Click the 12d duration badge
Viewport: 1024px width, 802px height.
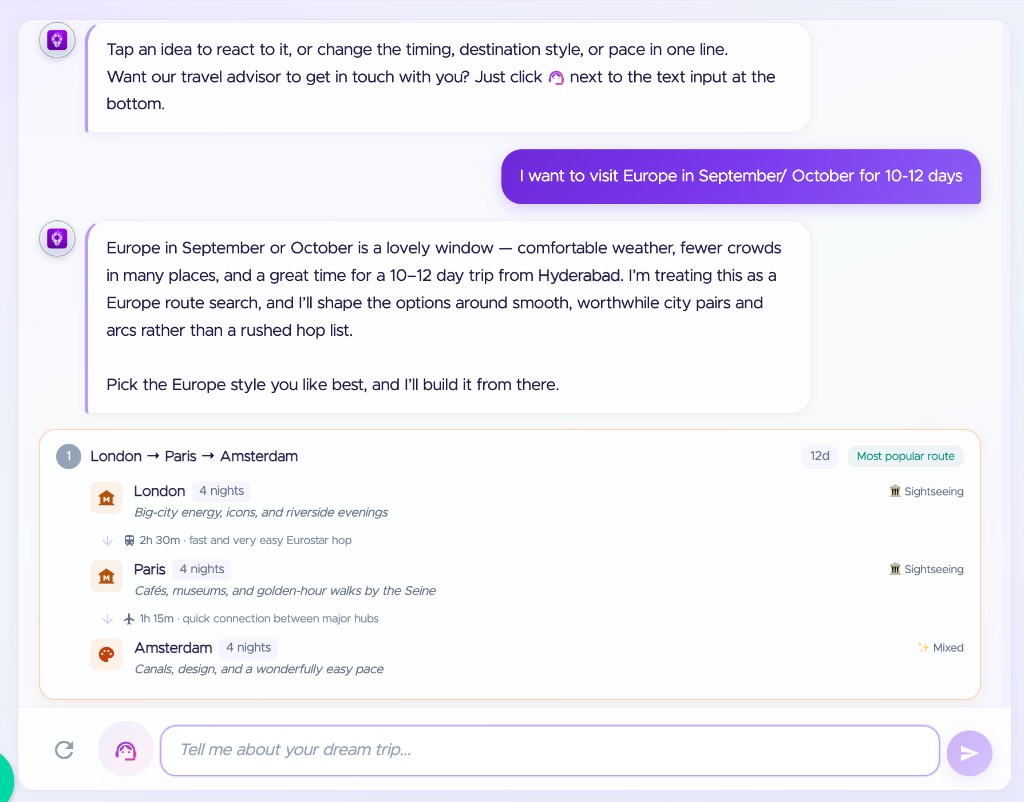click(820, 456)
